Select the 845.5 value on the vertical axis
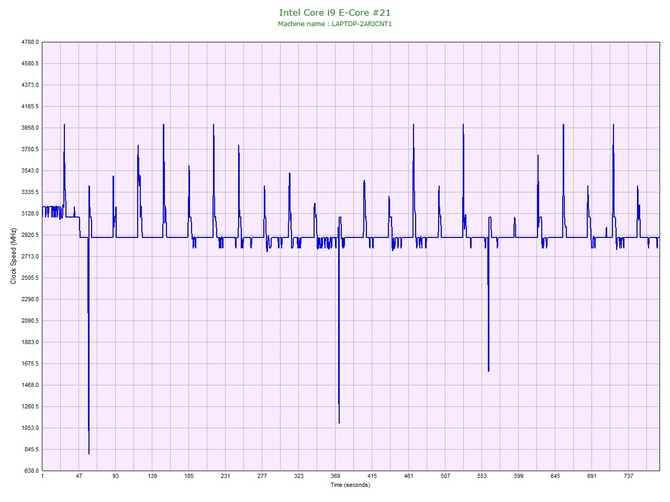Viewport: 670px width, 502px height. tap(31, 449)
